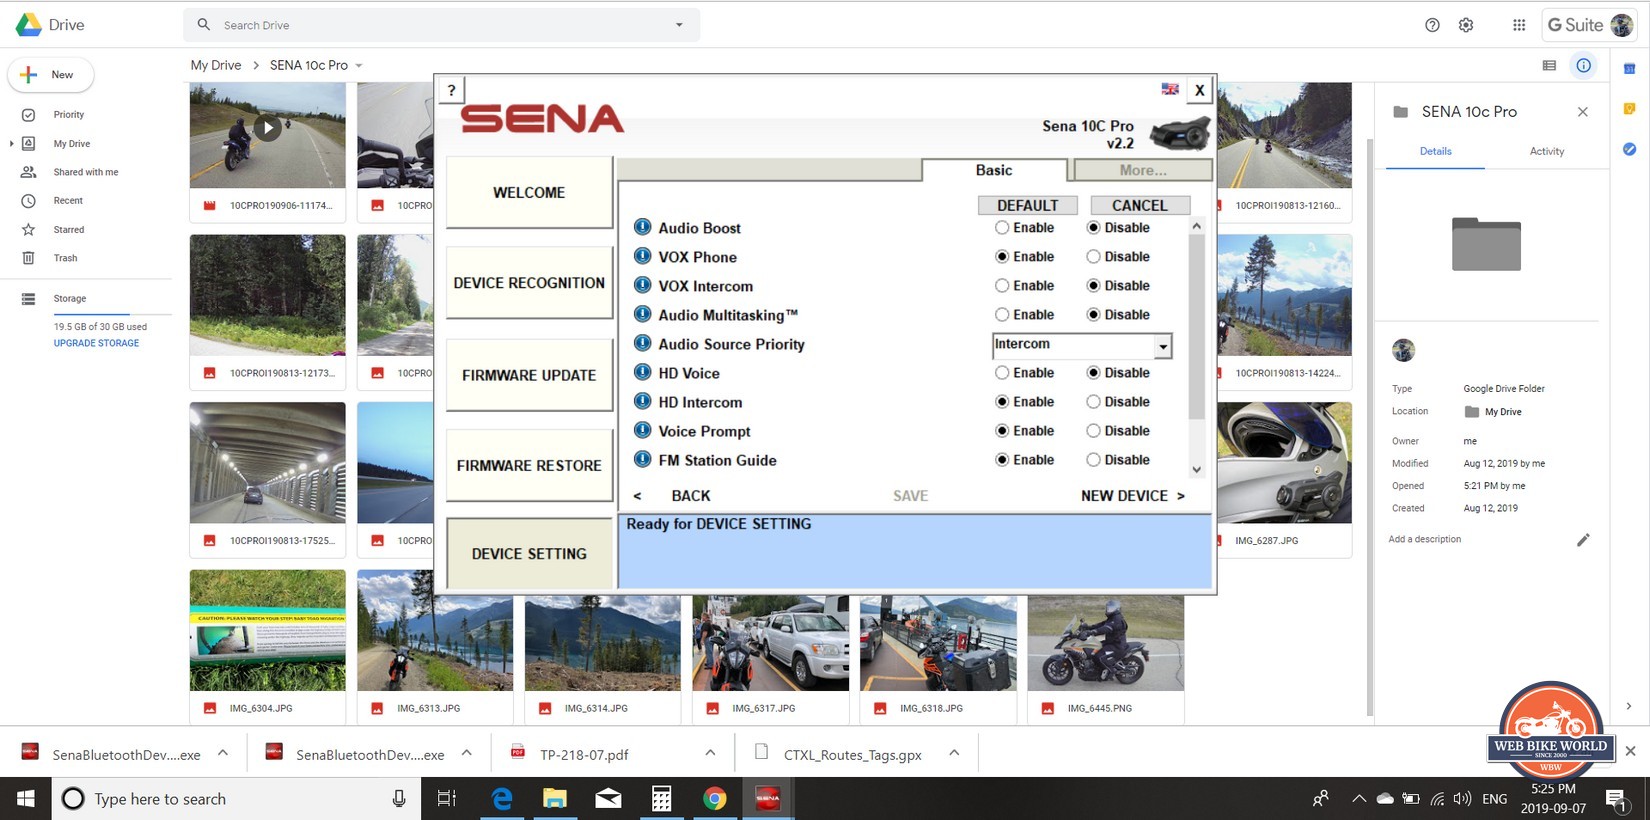Switch Drive to list view layout
This screenshot has width=1650, height=820.
point(1549,66)
